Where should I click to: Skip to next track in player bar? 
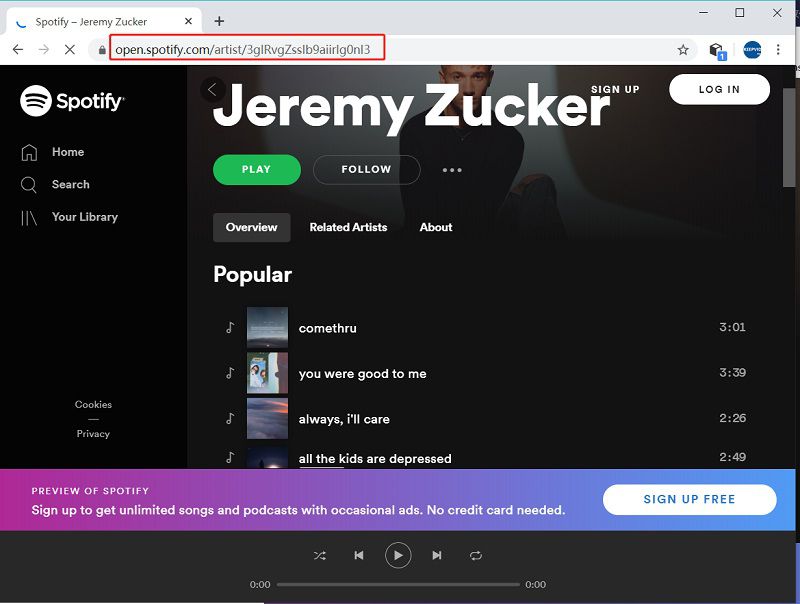[437, 555]
